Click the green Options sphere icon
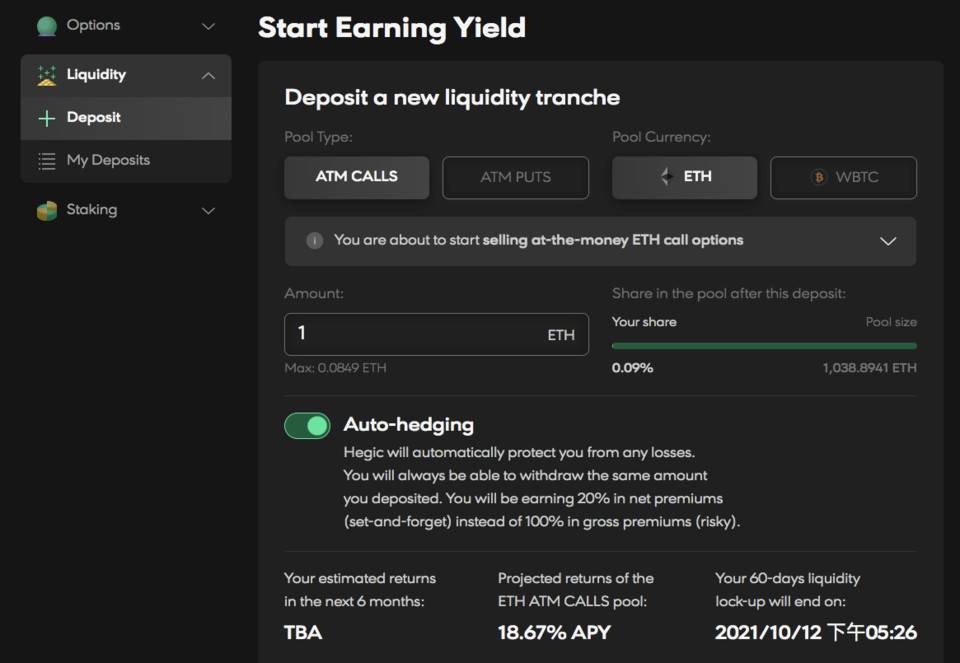This screenshot has width=960, height=663. (46, 26)
